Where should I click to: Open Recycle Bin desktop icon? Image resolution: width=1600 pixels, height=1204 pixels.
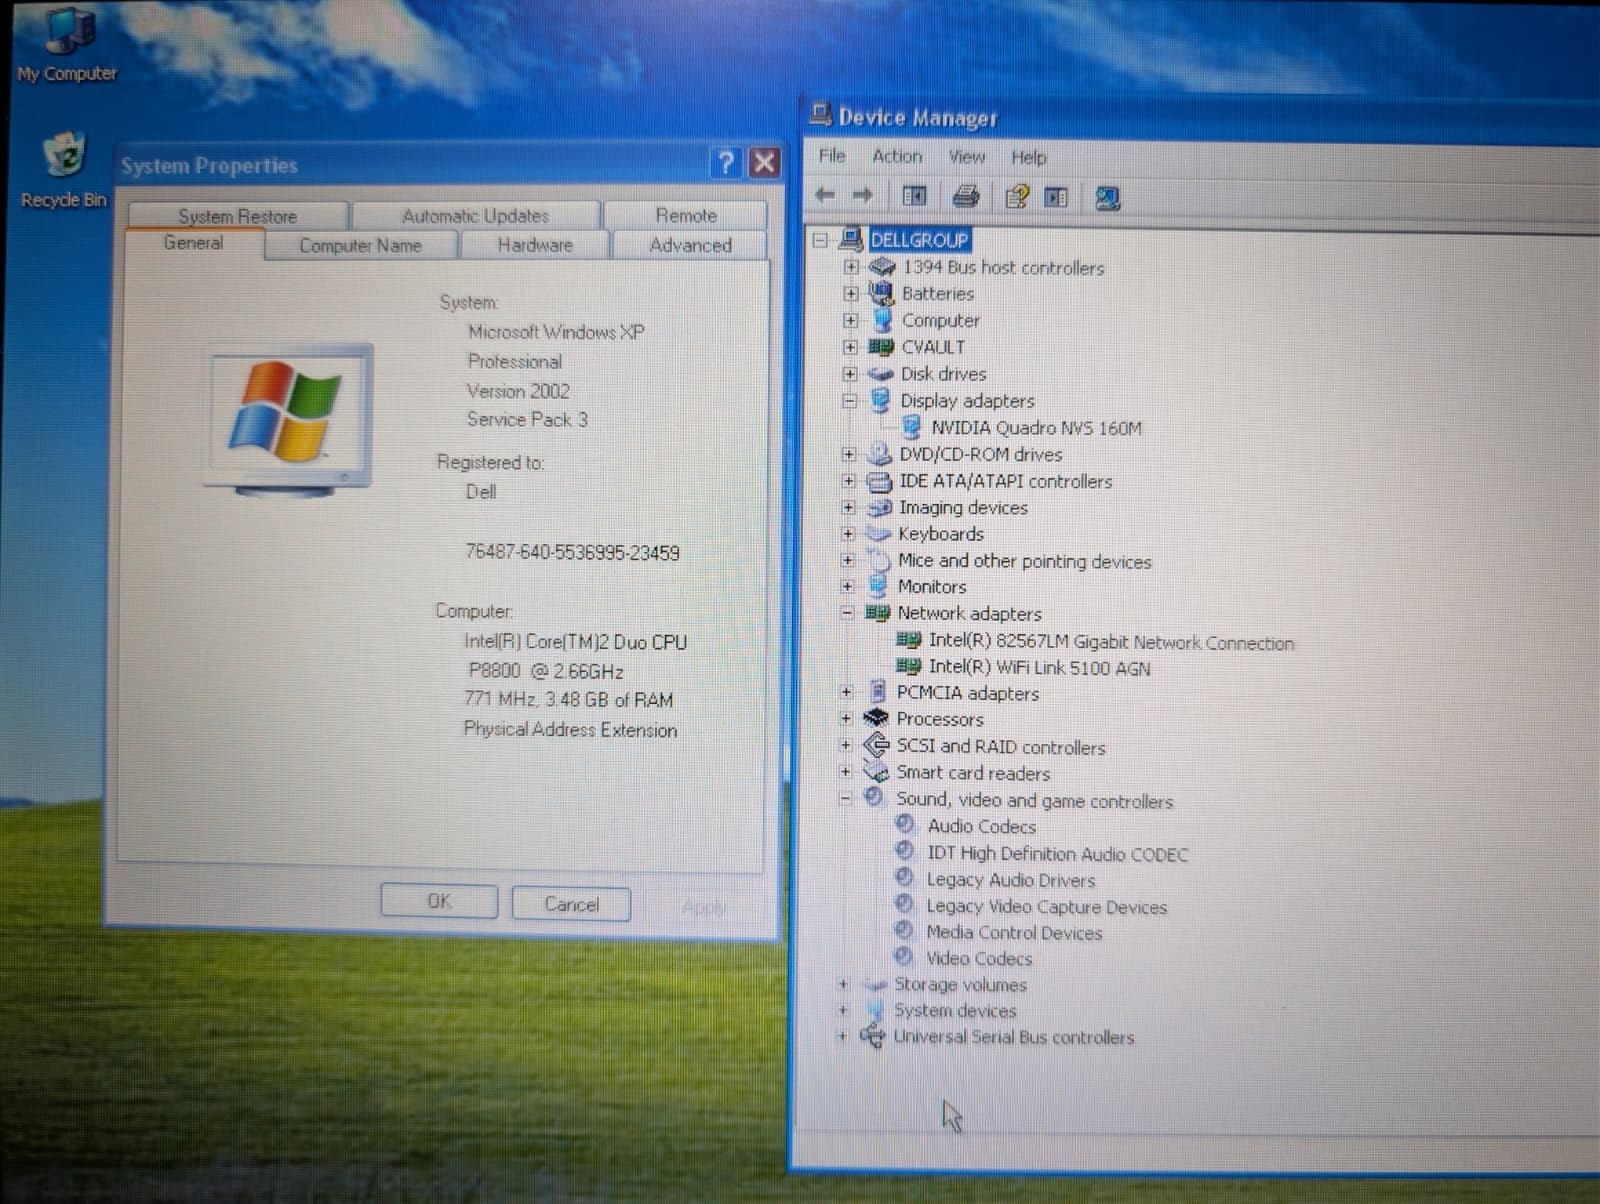[64, 170]
